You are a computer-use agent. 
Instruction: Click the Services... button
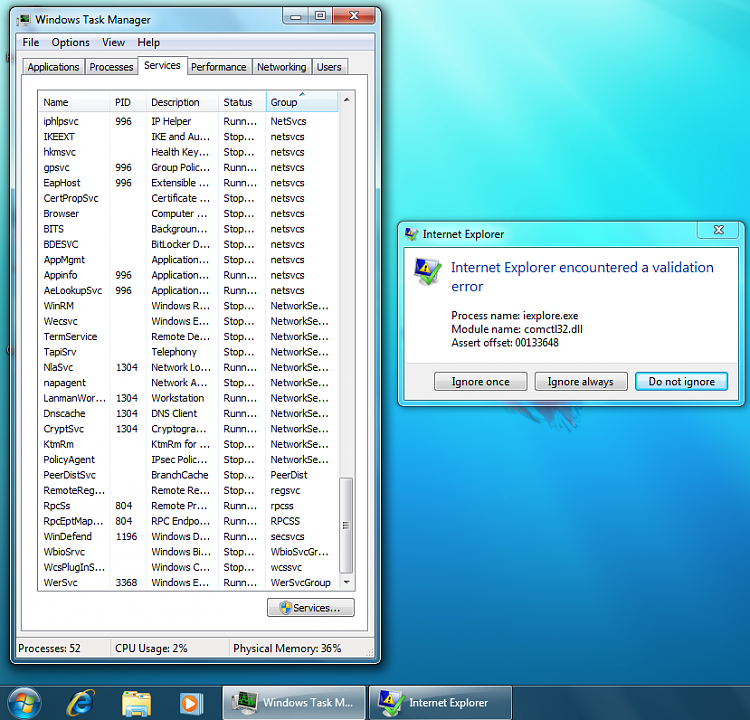coord(311,608)
